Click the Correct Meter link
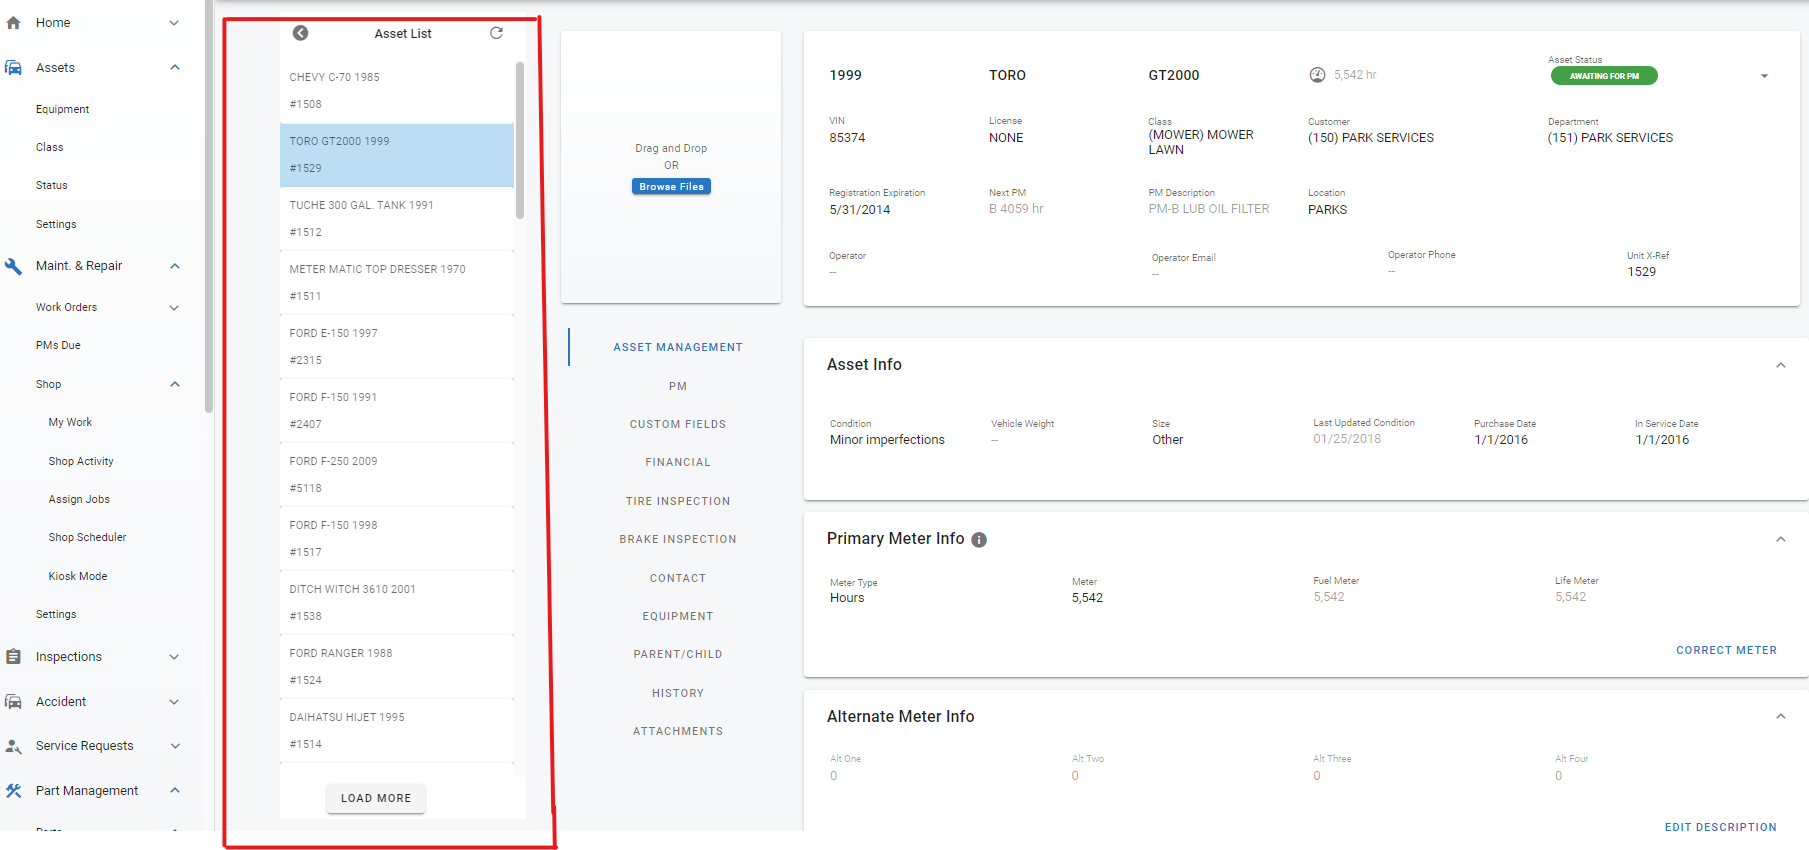 click(x=1726, y=650)
